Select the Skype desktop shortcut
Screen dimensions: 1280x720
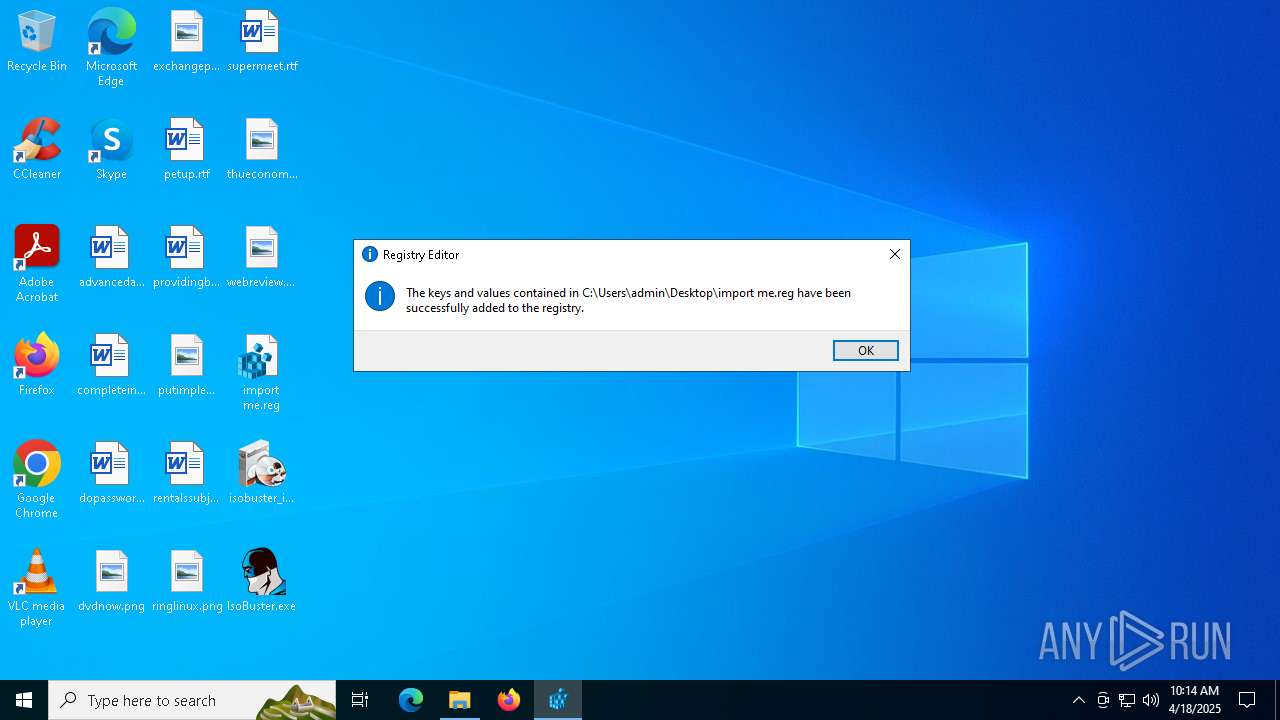click(111, 150)
